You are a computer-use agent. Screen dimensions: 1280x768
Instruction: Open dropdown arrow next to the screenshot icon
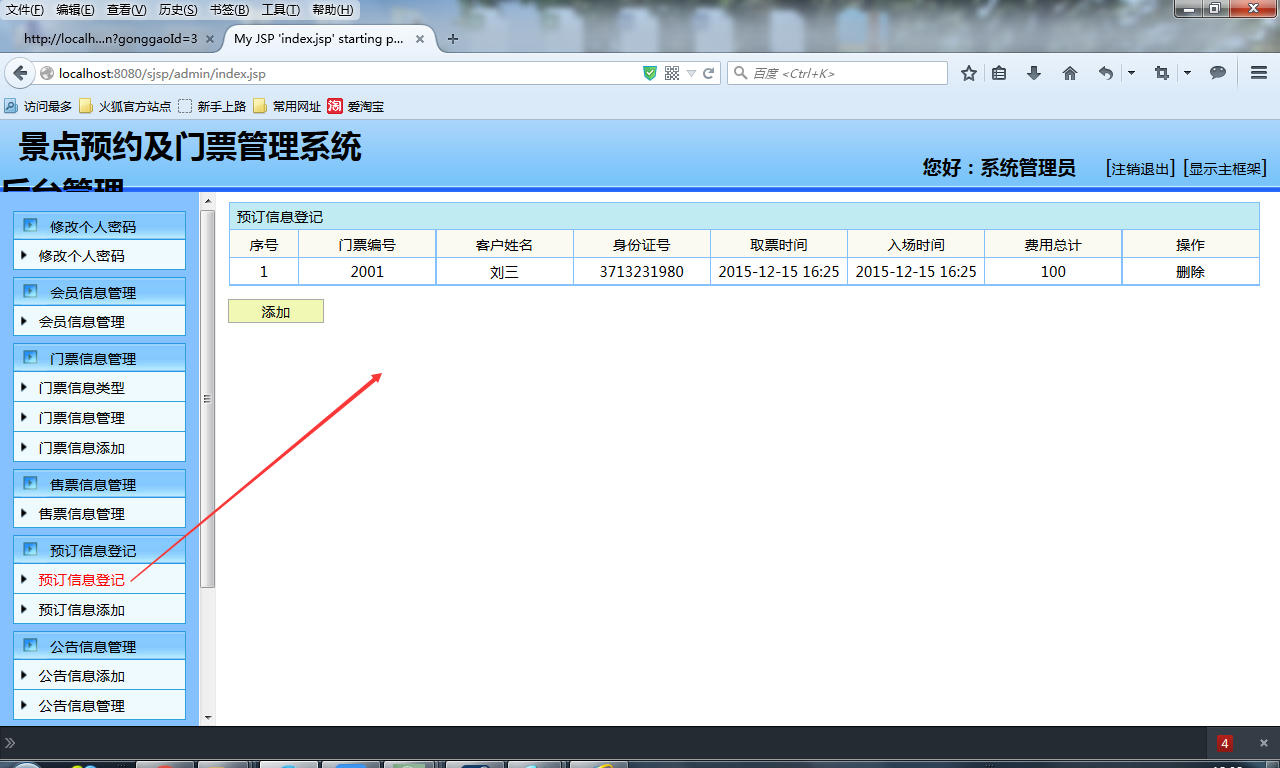tap(1187, 73)
